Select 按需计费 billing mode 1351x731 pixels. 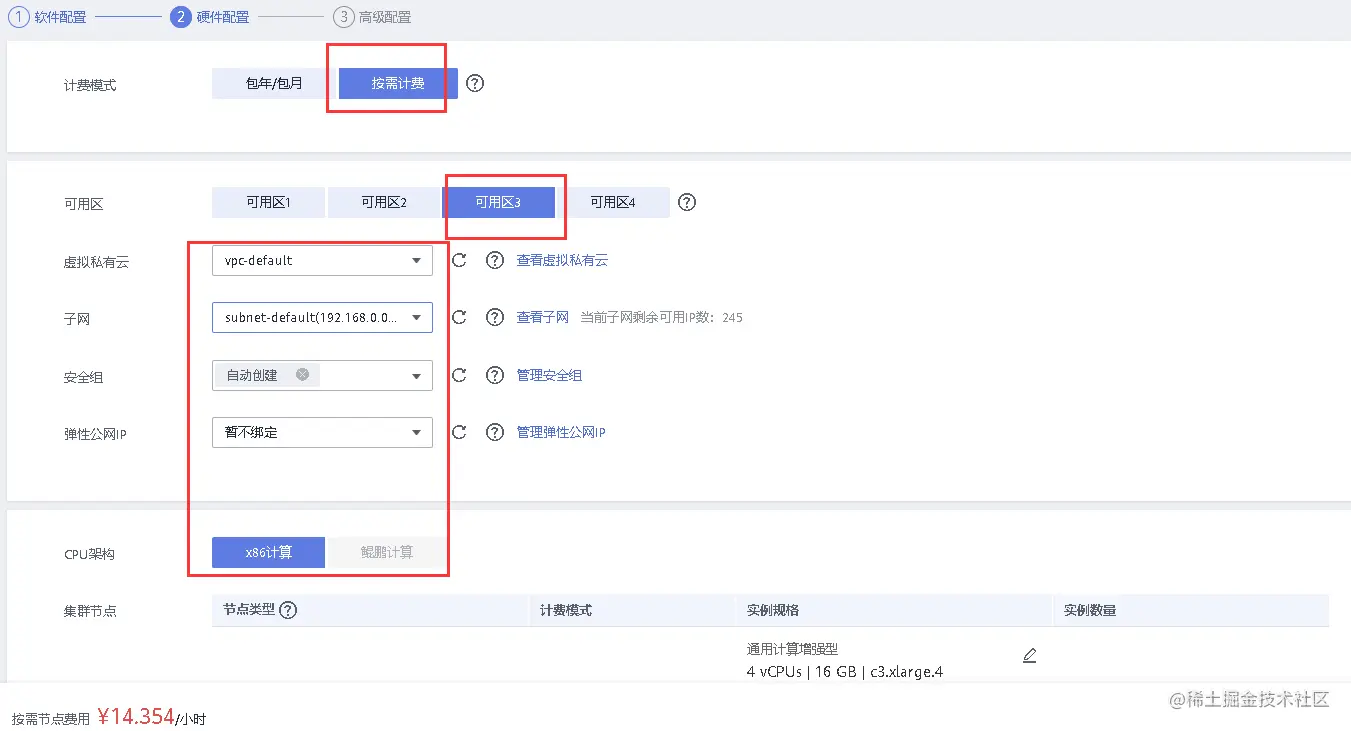(398, 84)
